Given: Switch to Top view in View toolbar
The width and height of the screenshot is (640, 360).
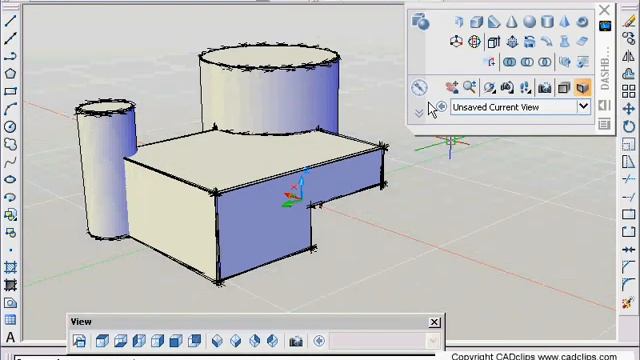Looking at the screenshot, I should pos(102,341).
